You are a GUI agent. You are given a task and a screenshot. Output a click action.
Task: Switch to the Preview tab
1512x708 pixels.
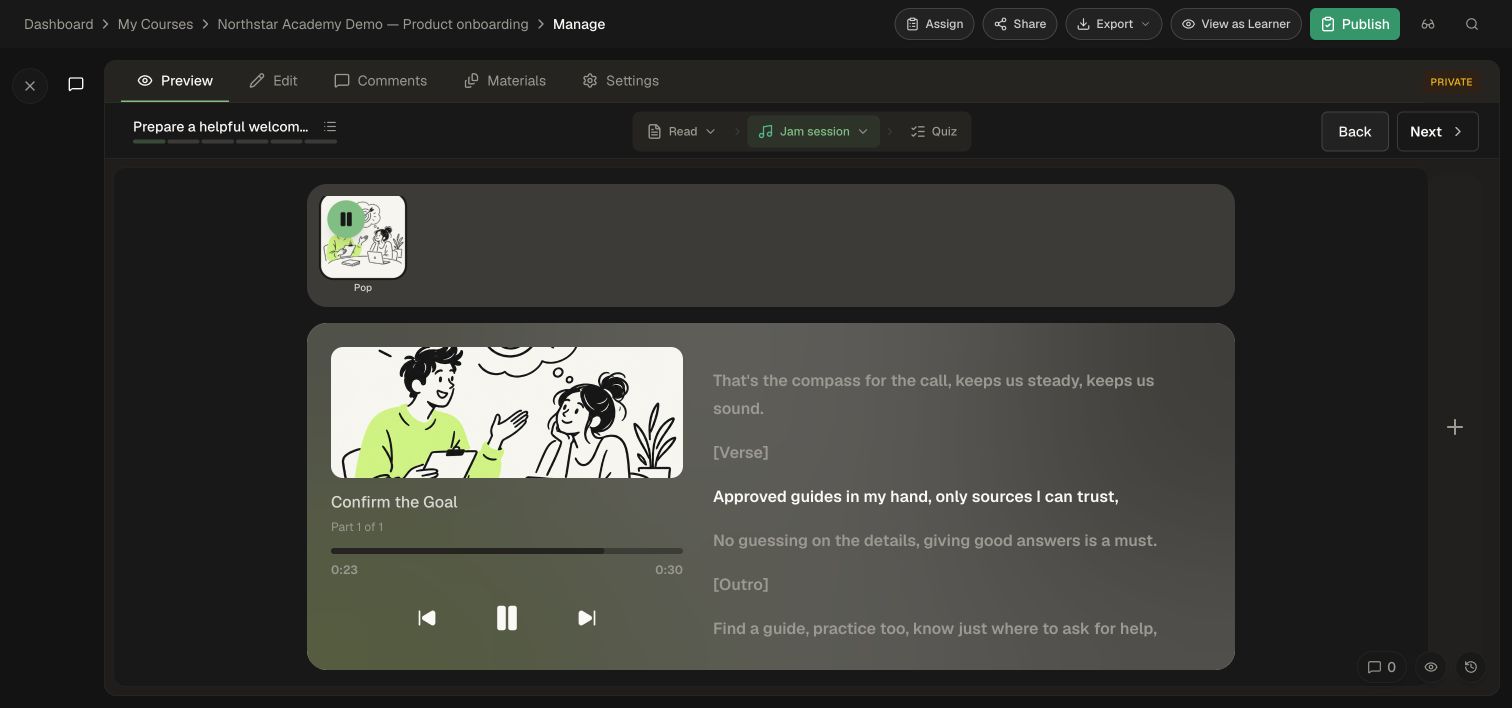coord(175,81)
